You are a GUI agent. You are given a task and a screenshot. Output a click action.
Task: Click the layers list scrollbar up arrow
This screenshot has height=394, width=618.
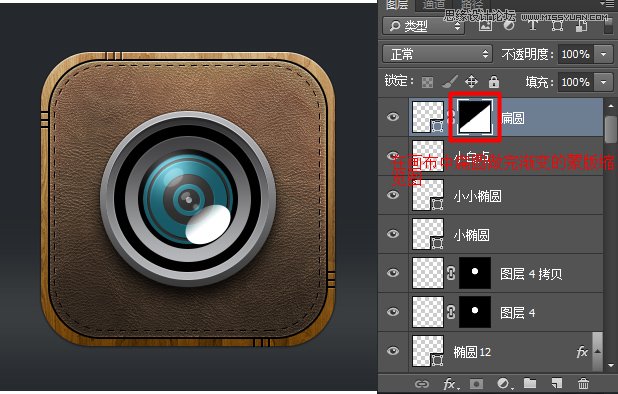610,105
